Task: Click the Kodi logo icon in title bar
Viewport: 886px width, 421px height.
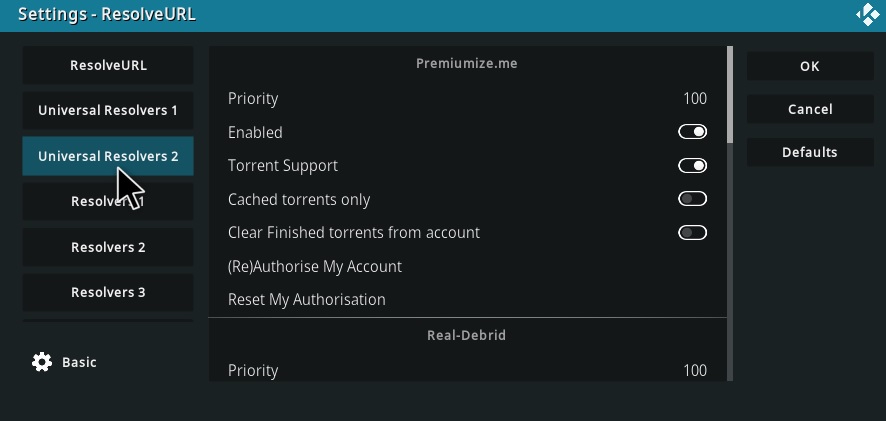Action: tap(868, 15)
